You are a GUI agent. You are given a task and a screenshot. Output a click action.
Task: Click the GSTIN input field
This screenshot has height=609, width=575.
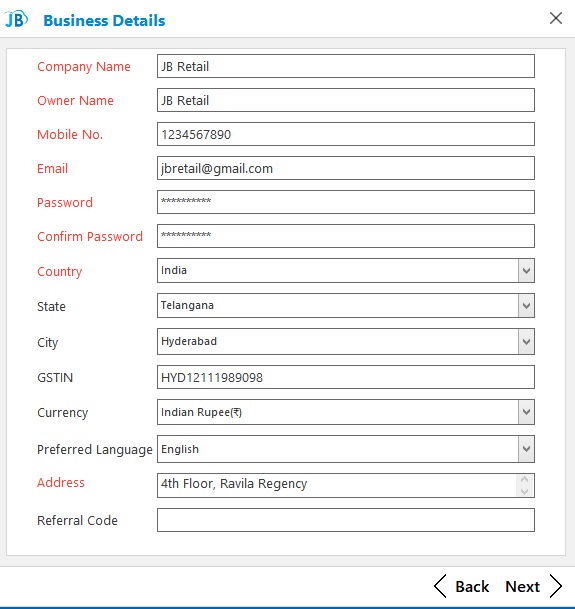click(x=346, y=377)
